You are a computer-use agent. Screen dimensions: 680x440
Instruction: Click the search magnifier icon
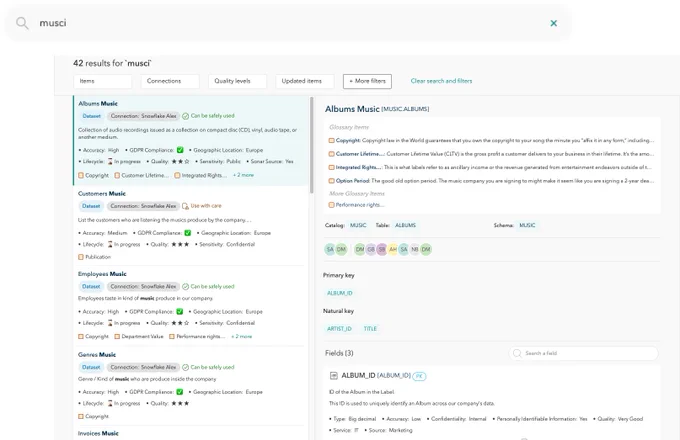click(x=22, y=23)
